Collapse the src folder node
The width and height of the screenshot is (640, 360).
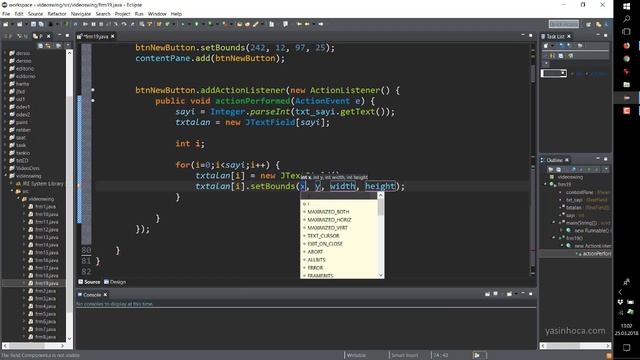click(x=12, y=191)
